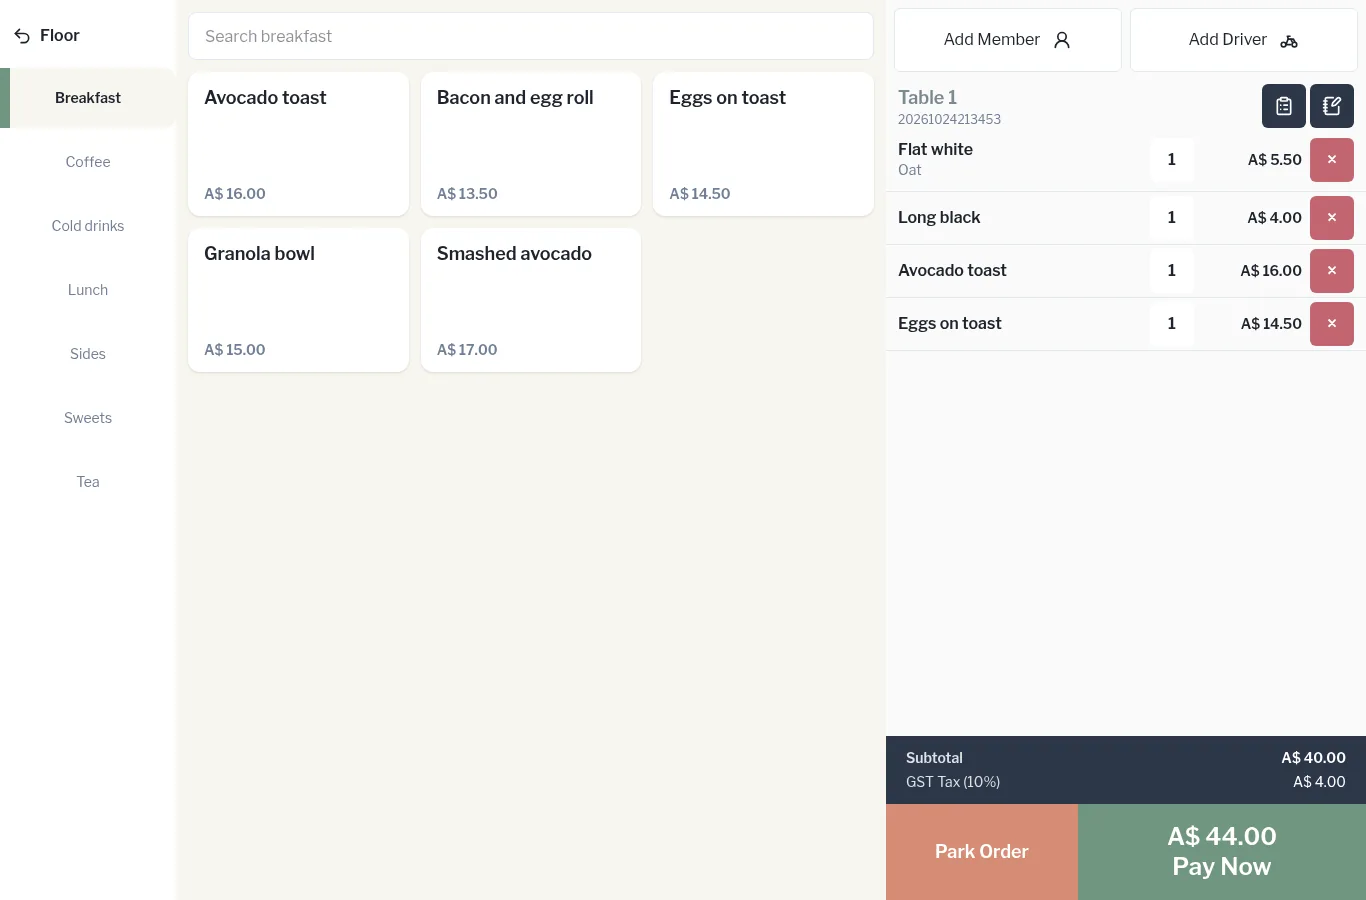Remove Avocado toast from the order
1366x900 pixels.
(x=1332, y=271)
